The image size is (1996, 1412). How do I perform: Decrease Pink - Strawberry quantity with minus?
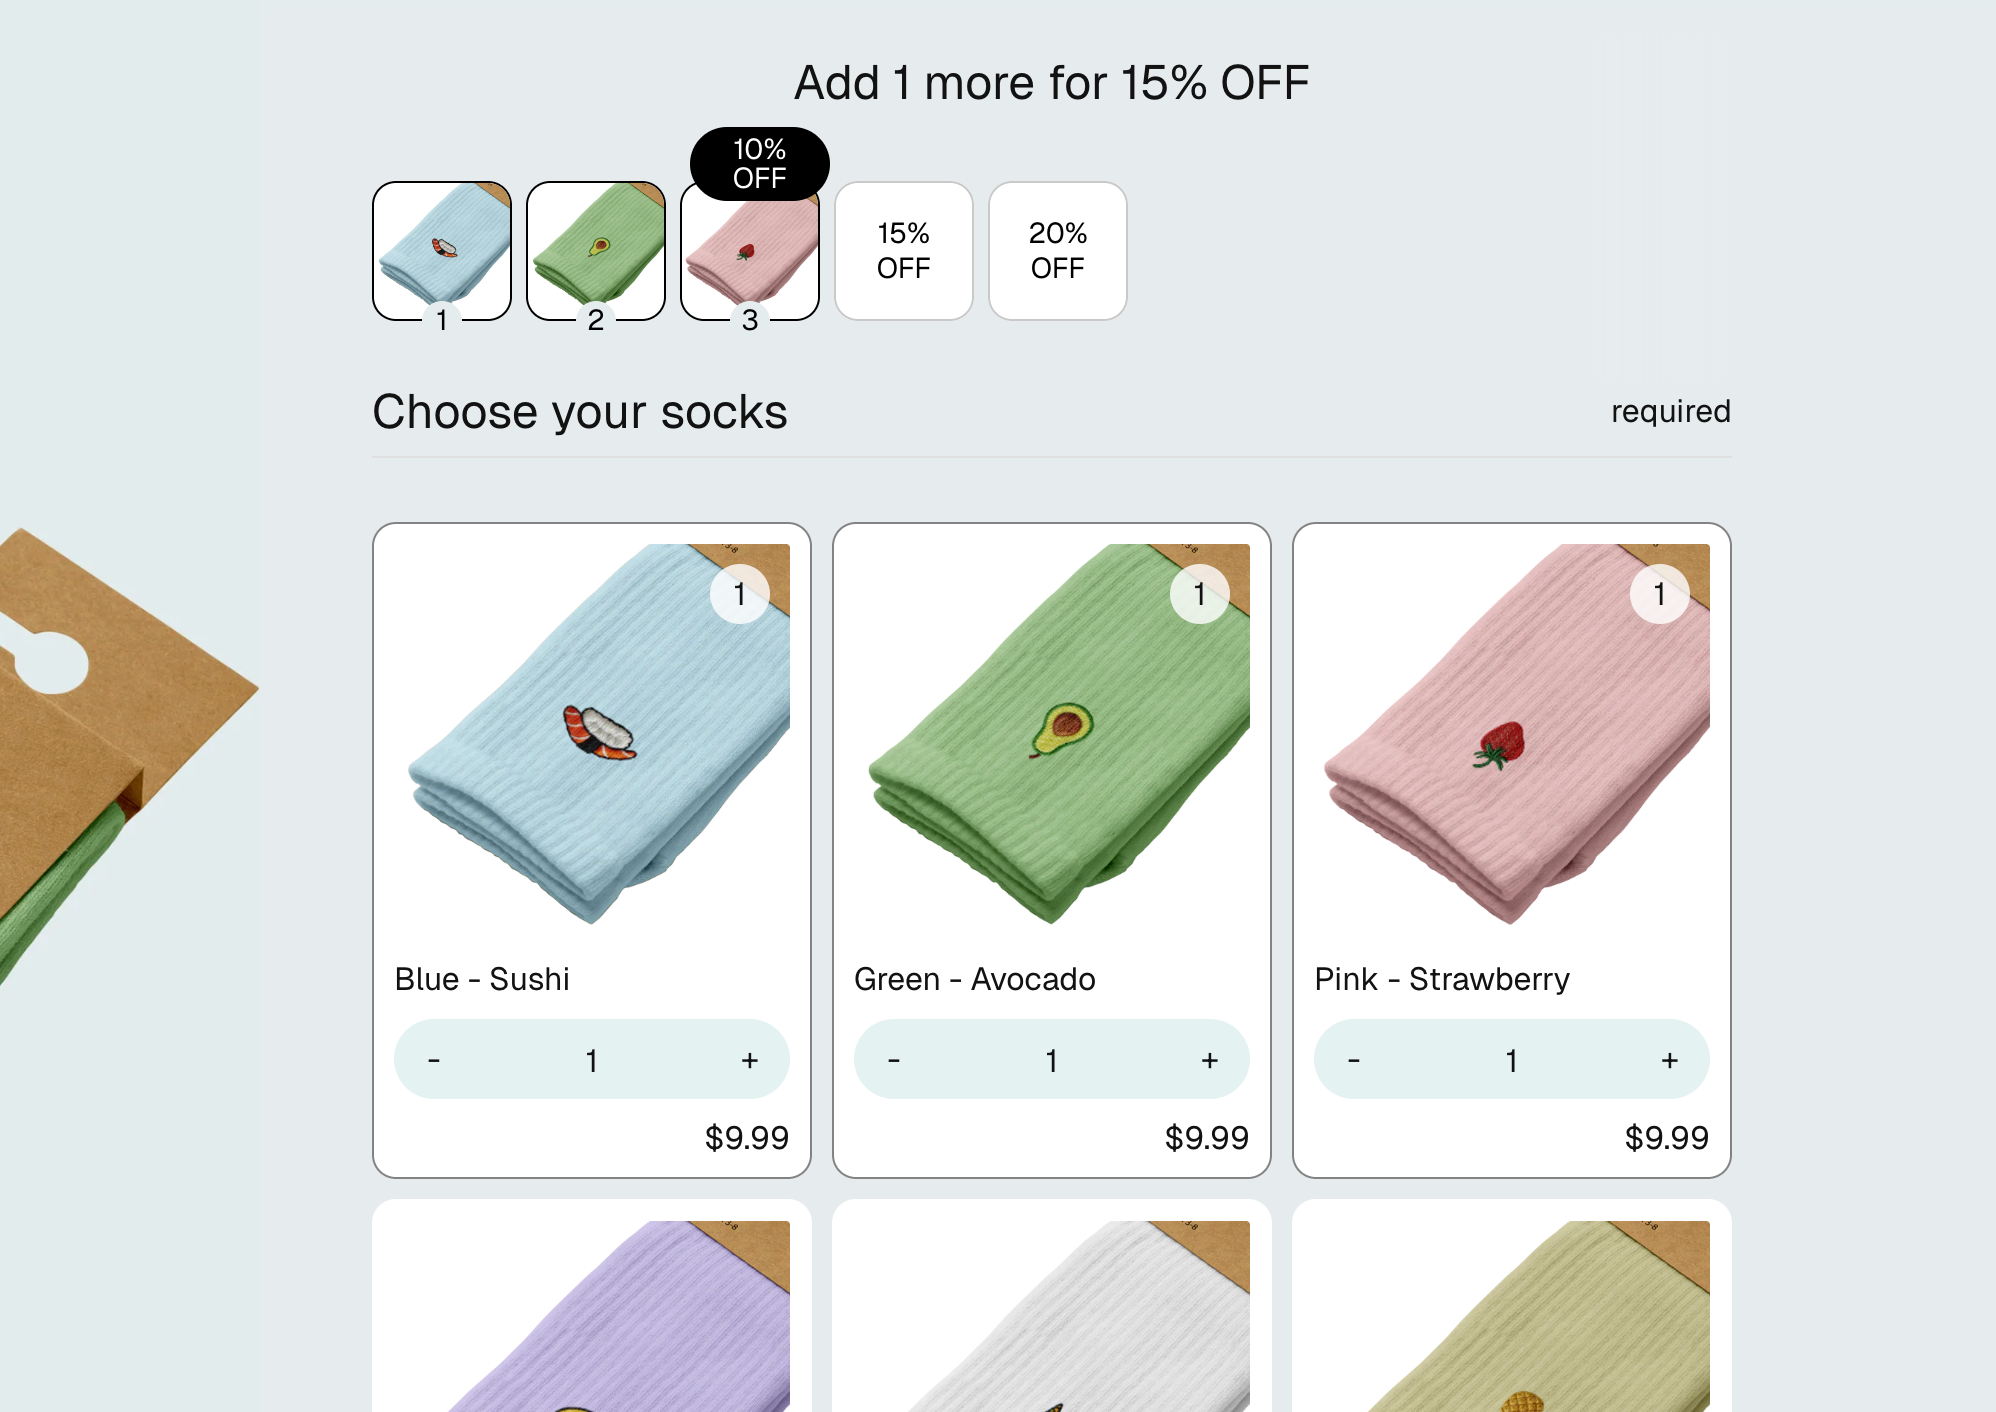click(1354, 1060)
